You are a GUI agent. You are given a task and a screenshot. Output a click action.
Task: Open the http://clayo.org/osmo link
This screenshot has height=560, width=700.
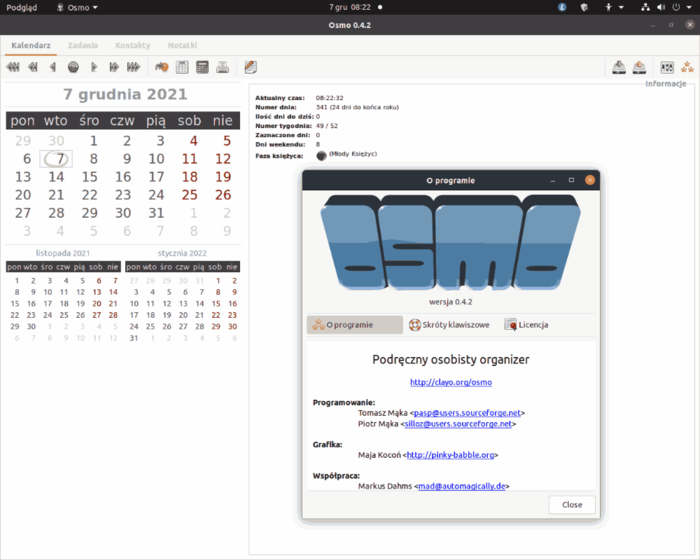[451, 382]
